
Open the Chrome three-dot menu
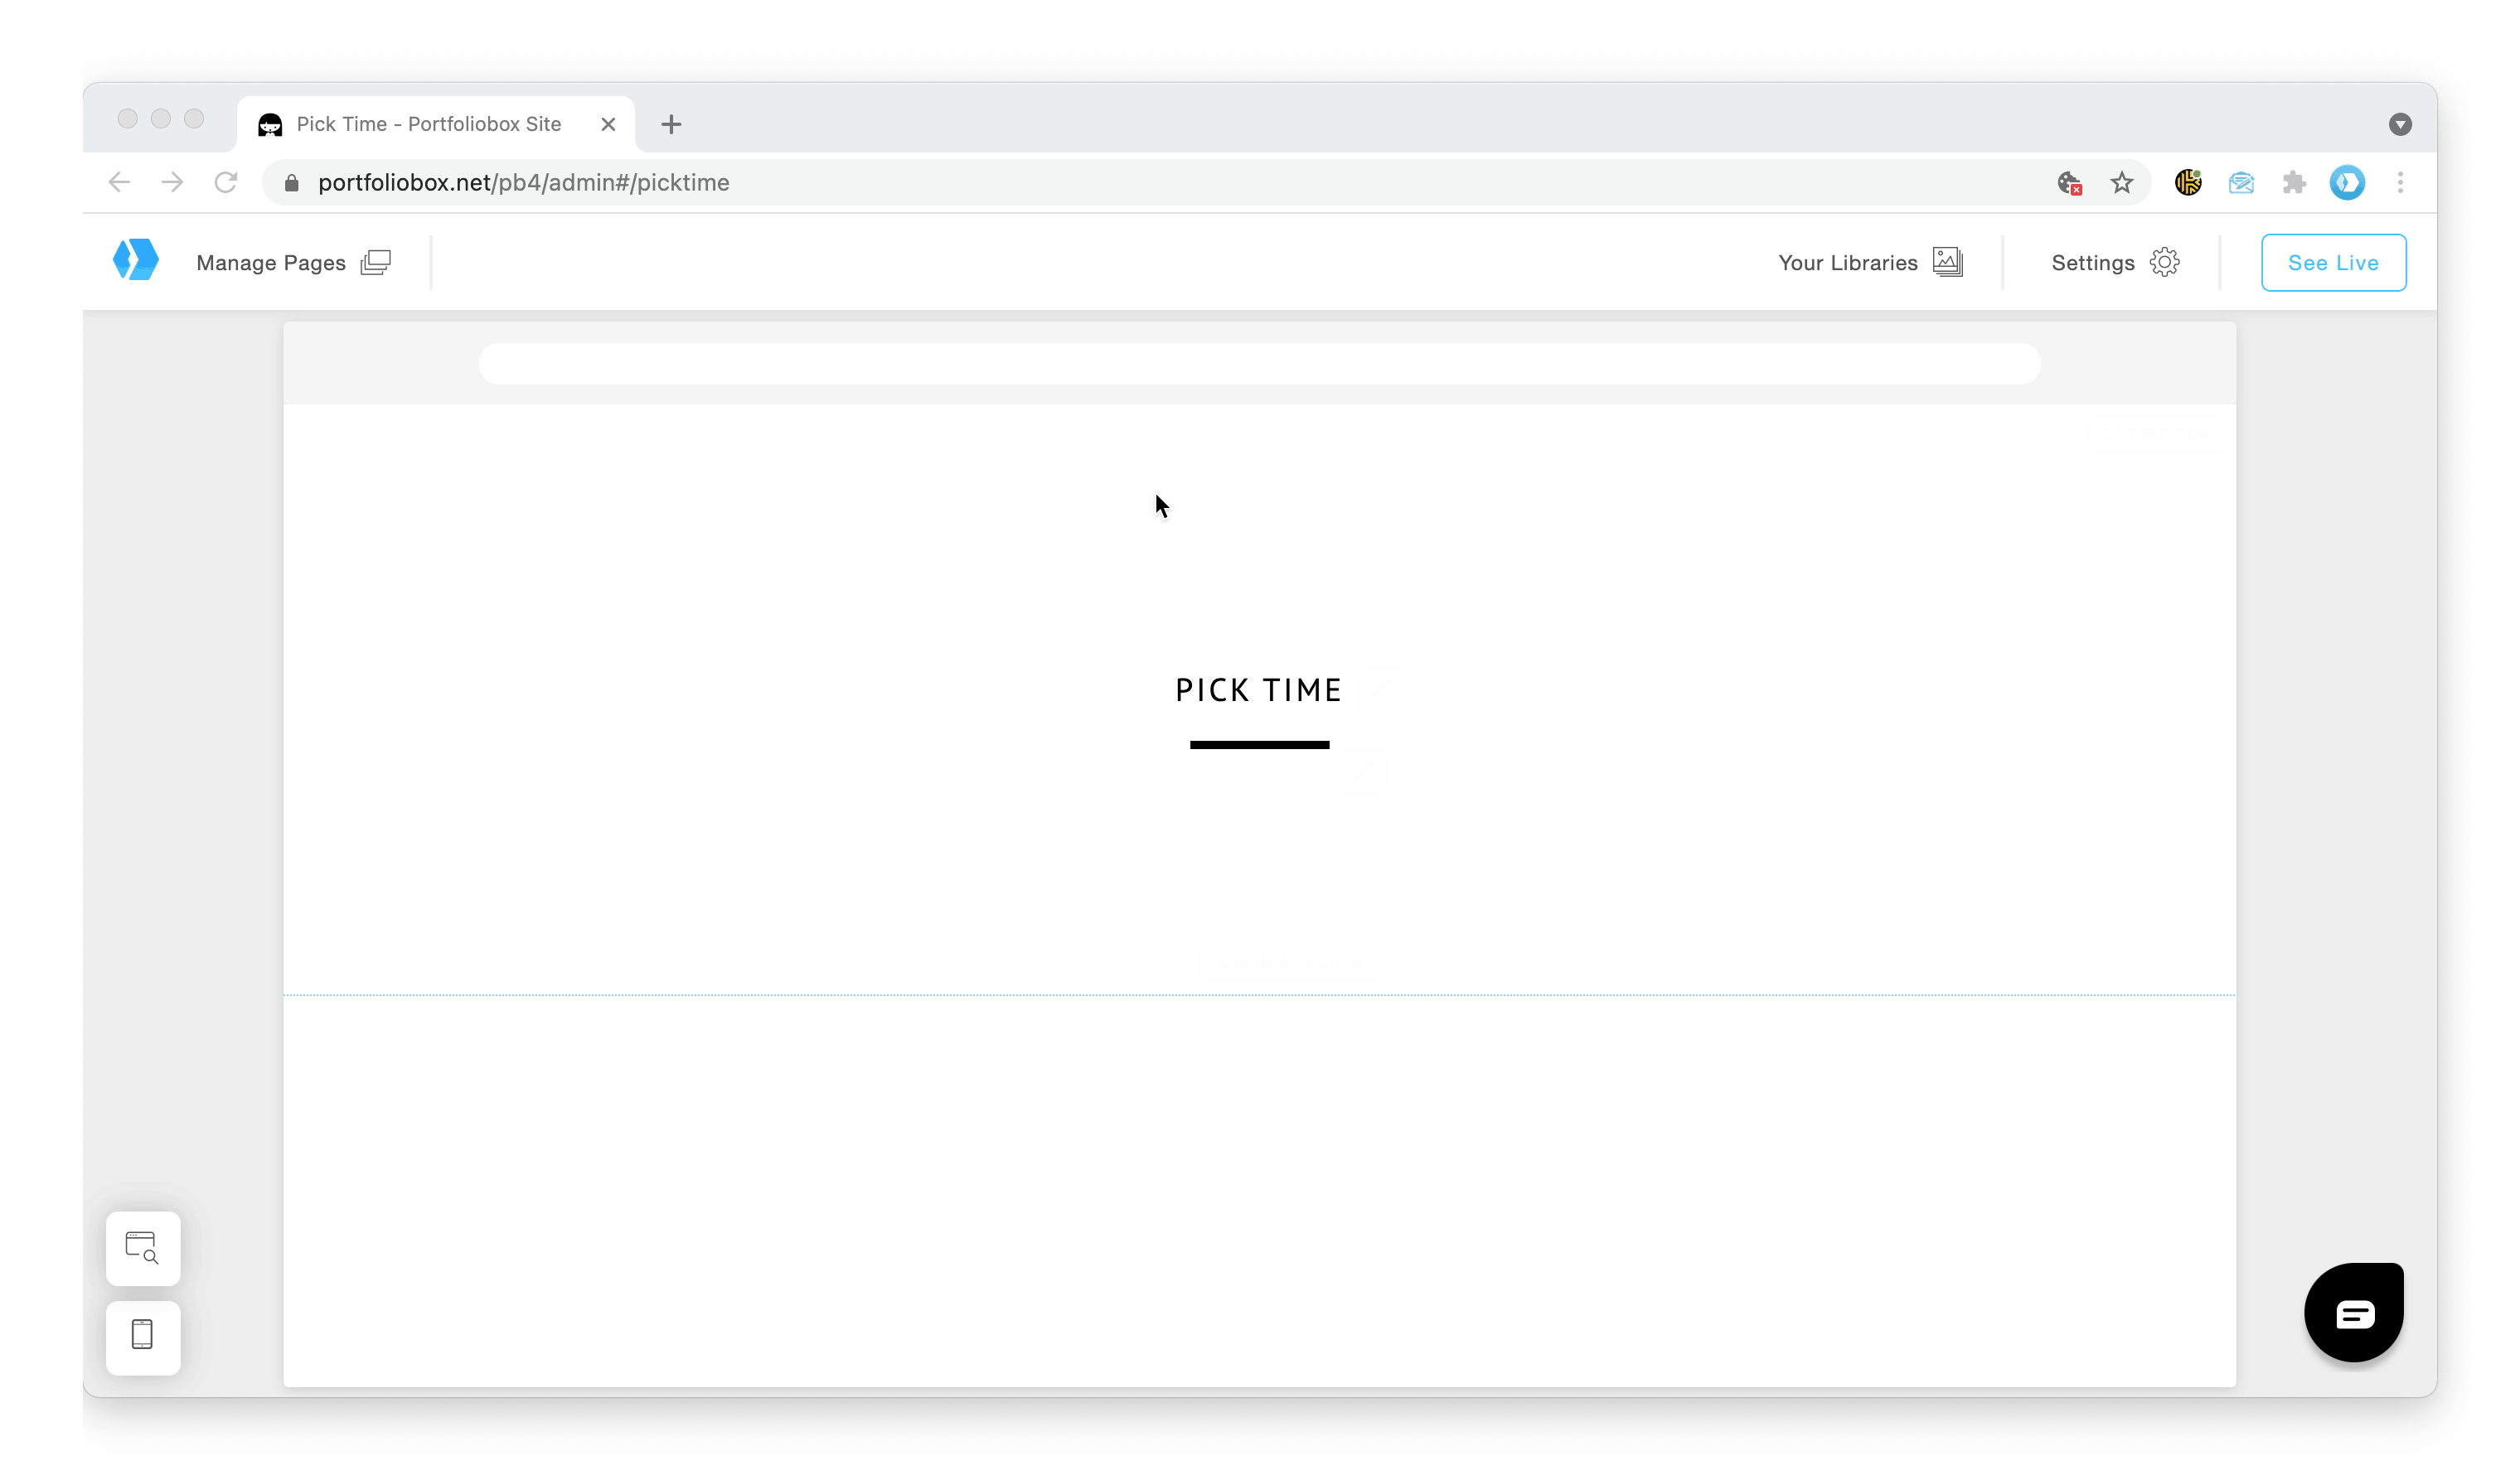tap(2400, 183)
